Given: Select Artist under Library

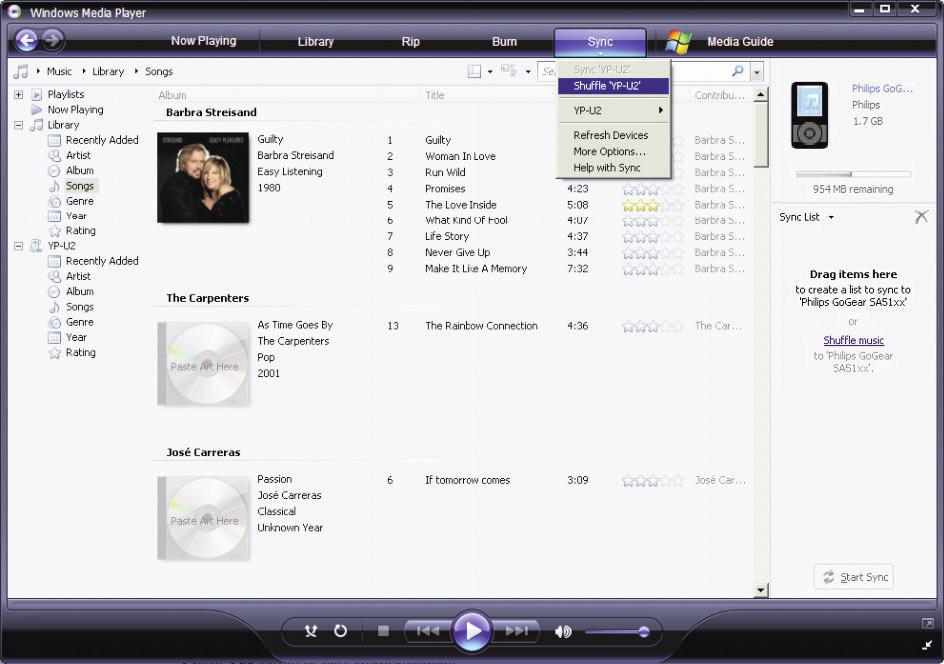Looking at the screenshot, I should (78, 155).
